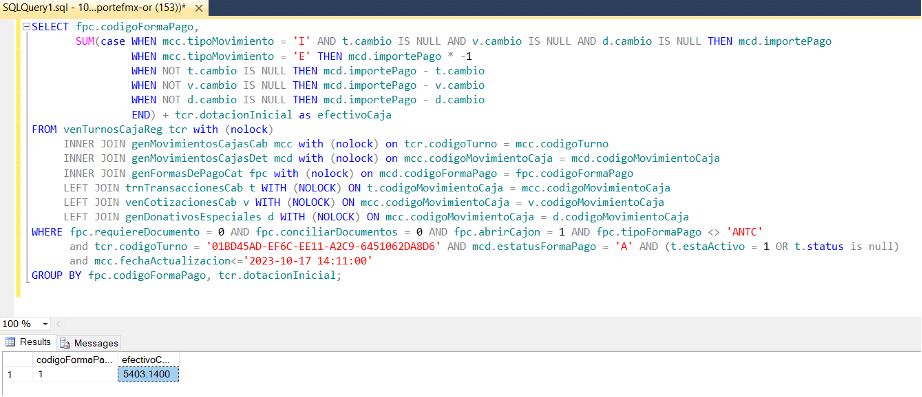
Task: Collapse the SELECT statement outline box
Action: [25, 27]
